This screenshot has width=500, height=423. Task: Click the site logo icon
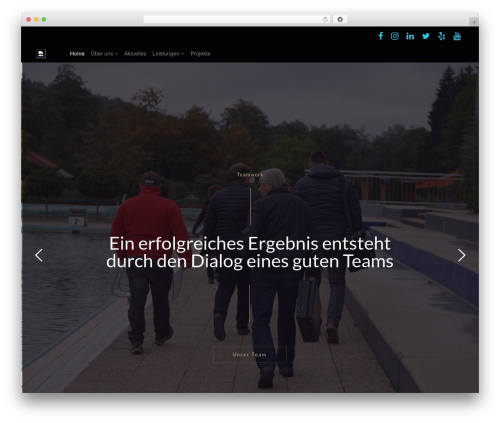[41, 53]
